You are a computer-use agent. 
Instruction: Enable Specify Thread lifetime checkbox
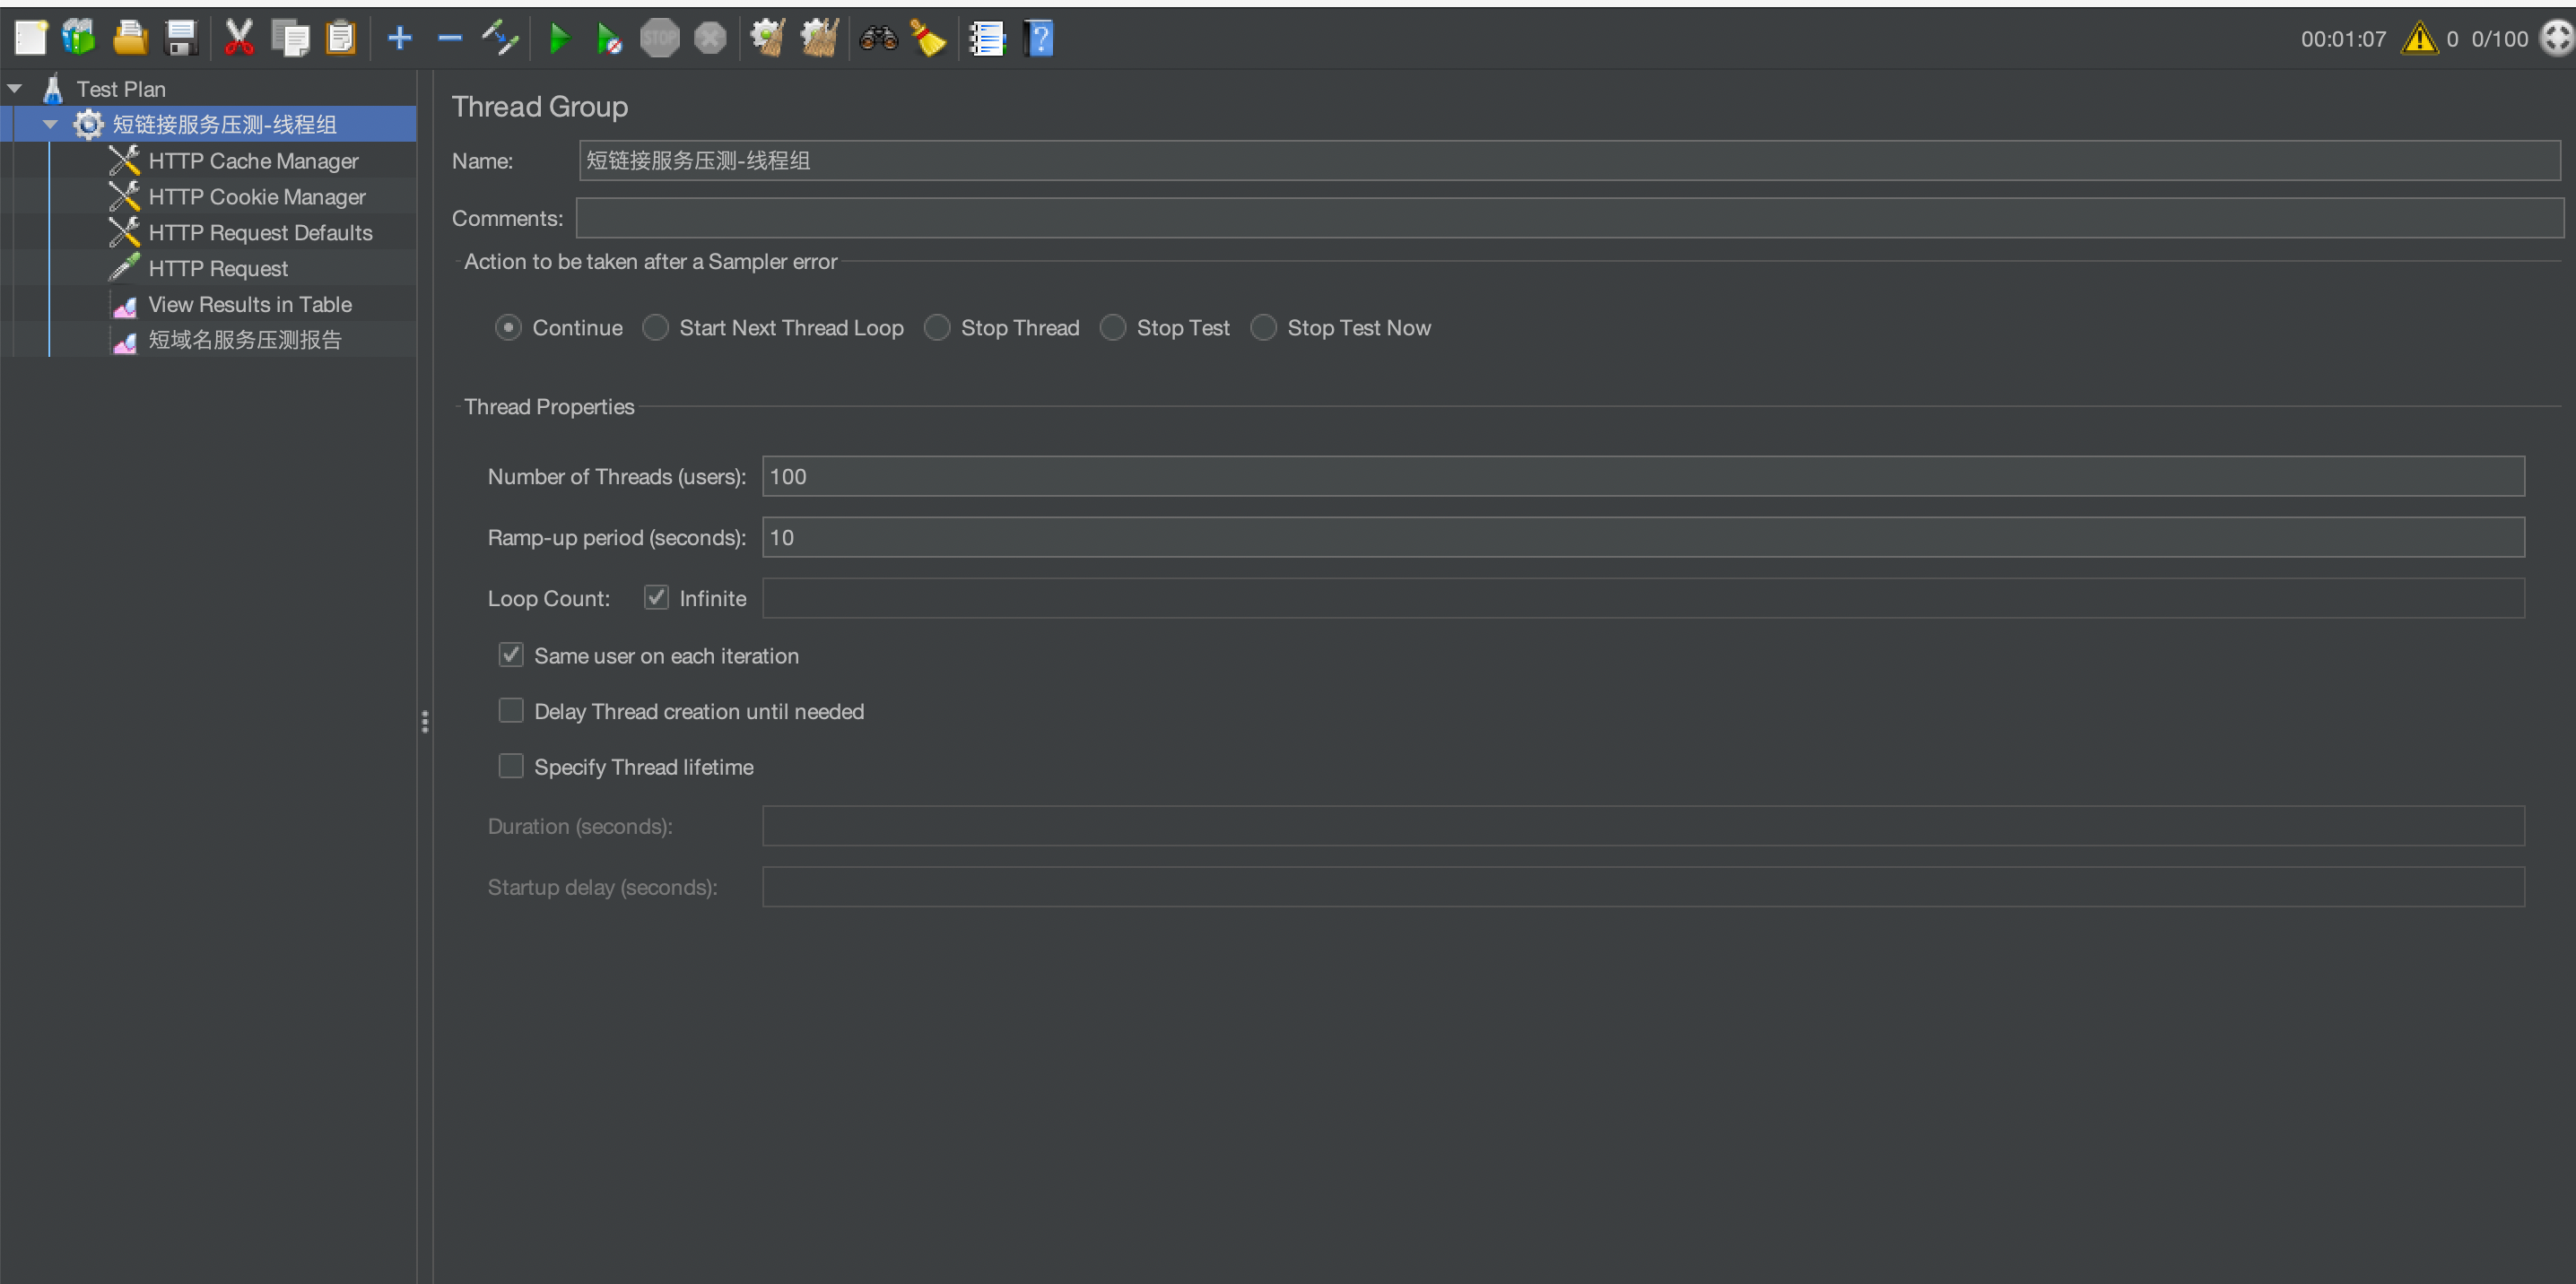(511, 766)
